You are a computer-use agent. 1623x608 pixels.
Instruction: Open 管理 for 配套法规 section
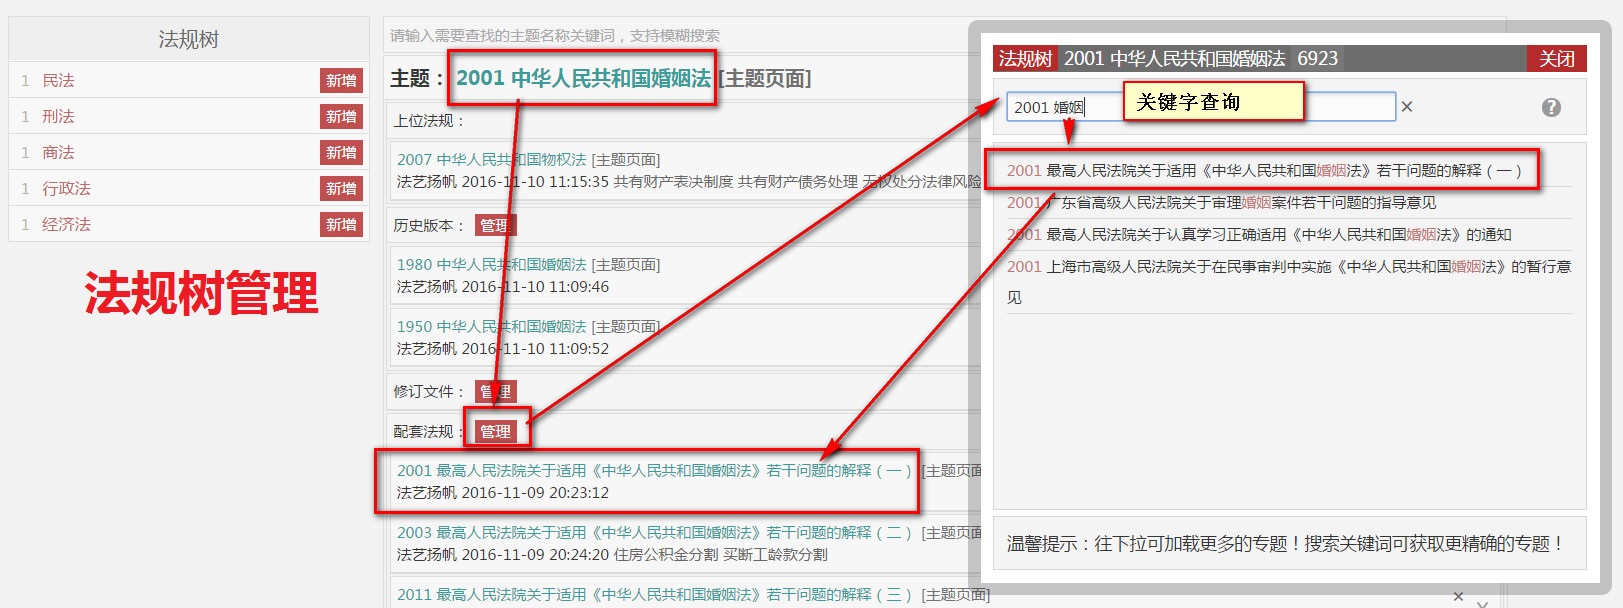pos(495,432)
